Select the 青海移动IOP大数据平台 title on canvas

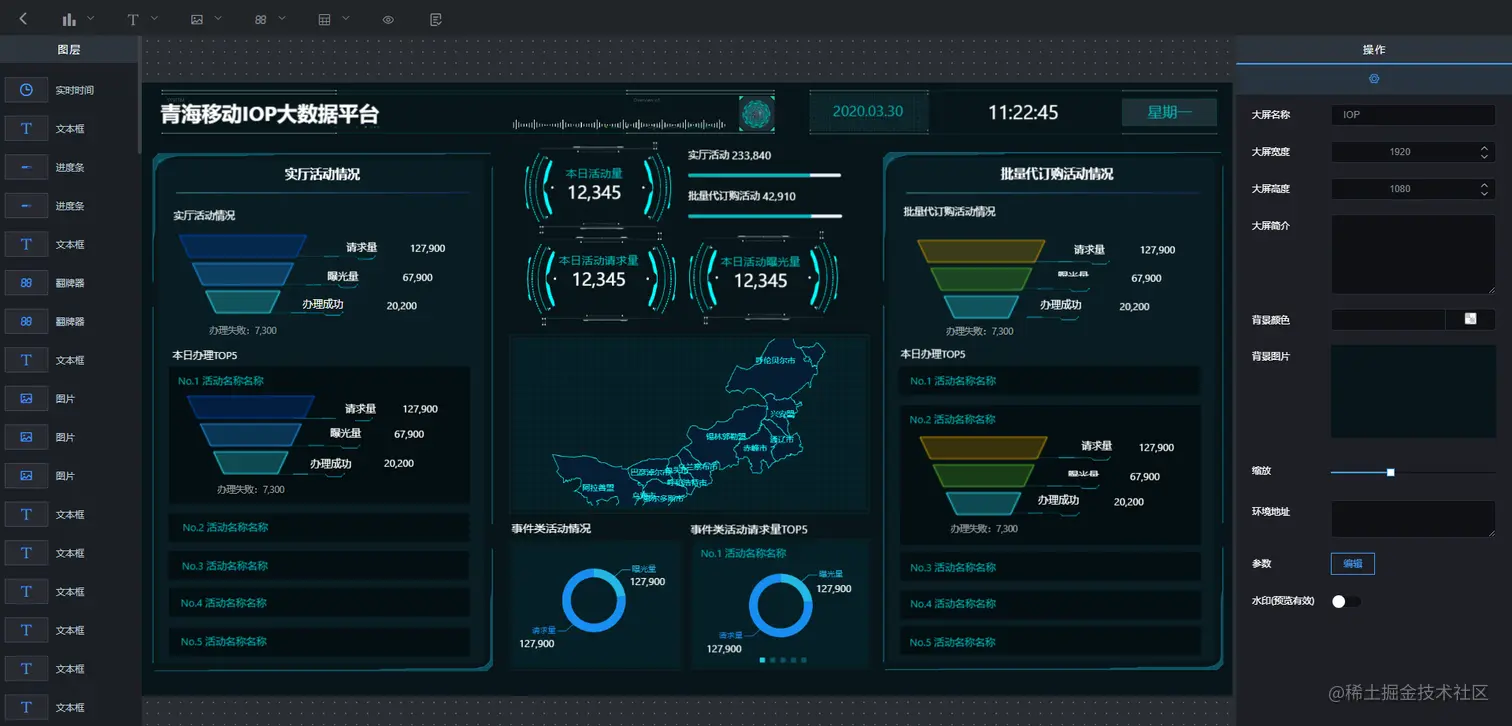[270, 114]
